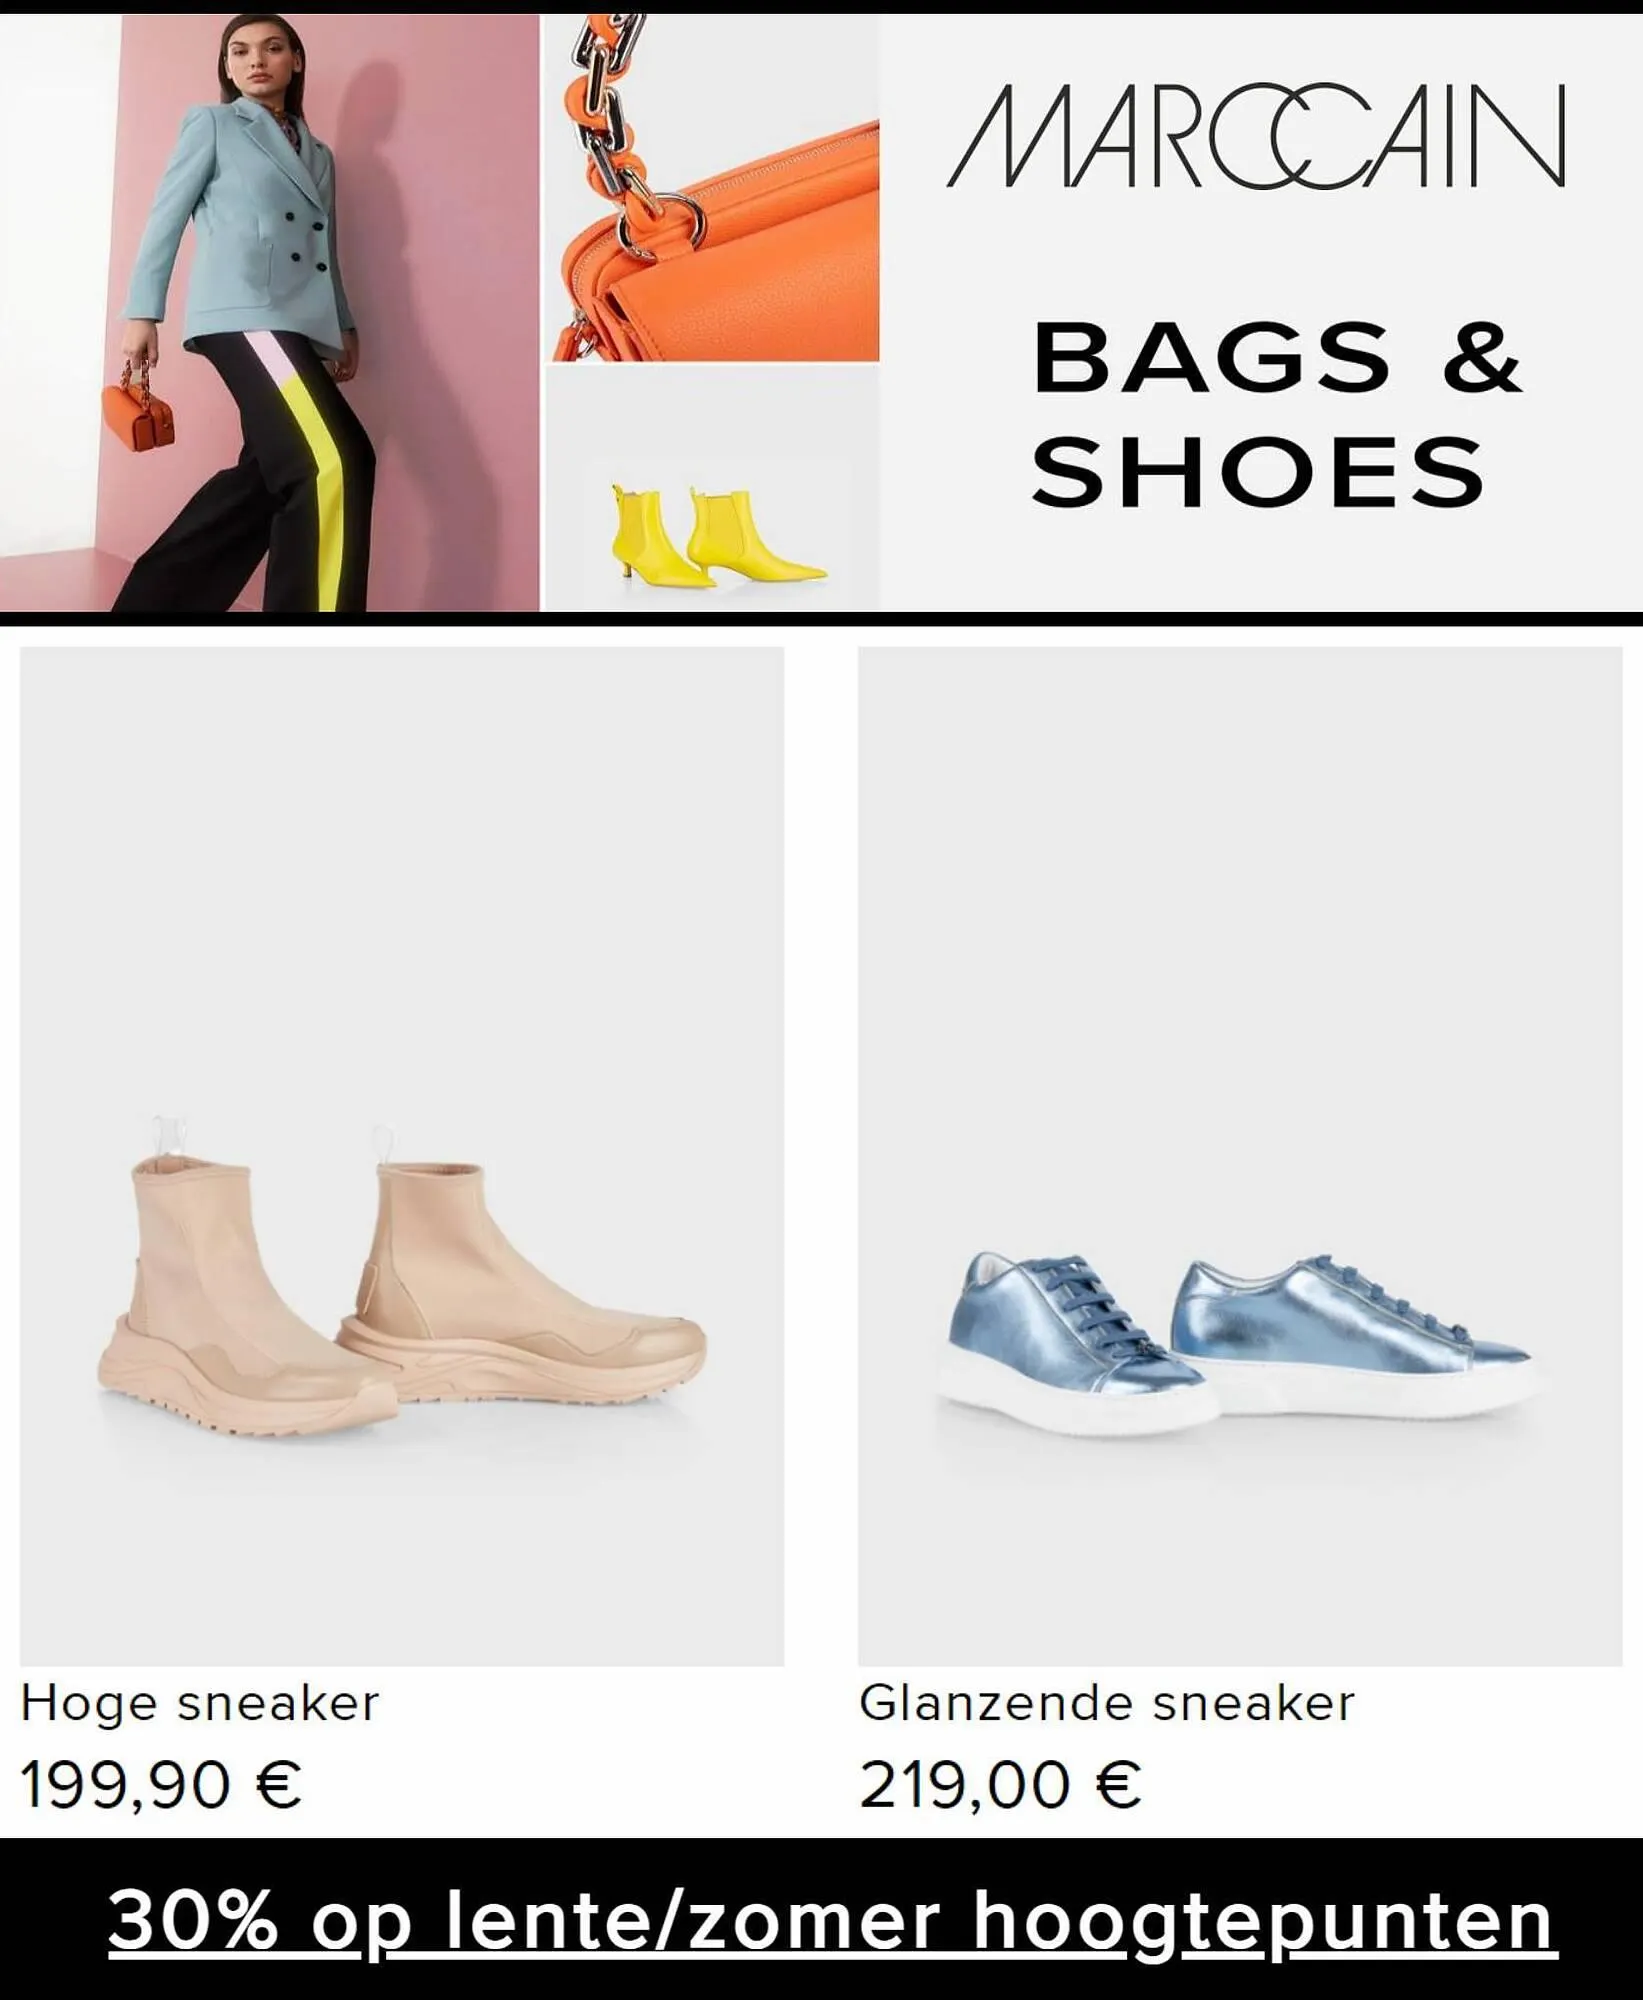Image resolution: width=1643 pixels, height=2000 pixels.
Task: Select the Glanzende sneaker product title
Action: point(1107,1703)
